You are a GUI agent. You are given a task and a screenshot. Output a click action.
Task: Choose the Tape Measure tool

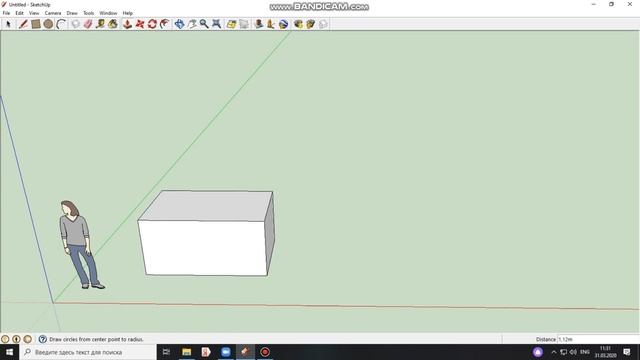click(100, 24)
